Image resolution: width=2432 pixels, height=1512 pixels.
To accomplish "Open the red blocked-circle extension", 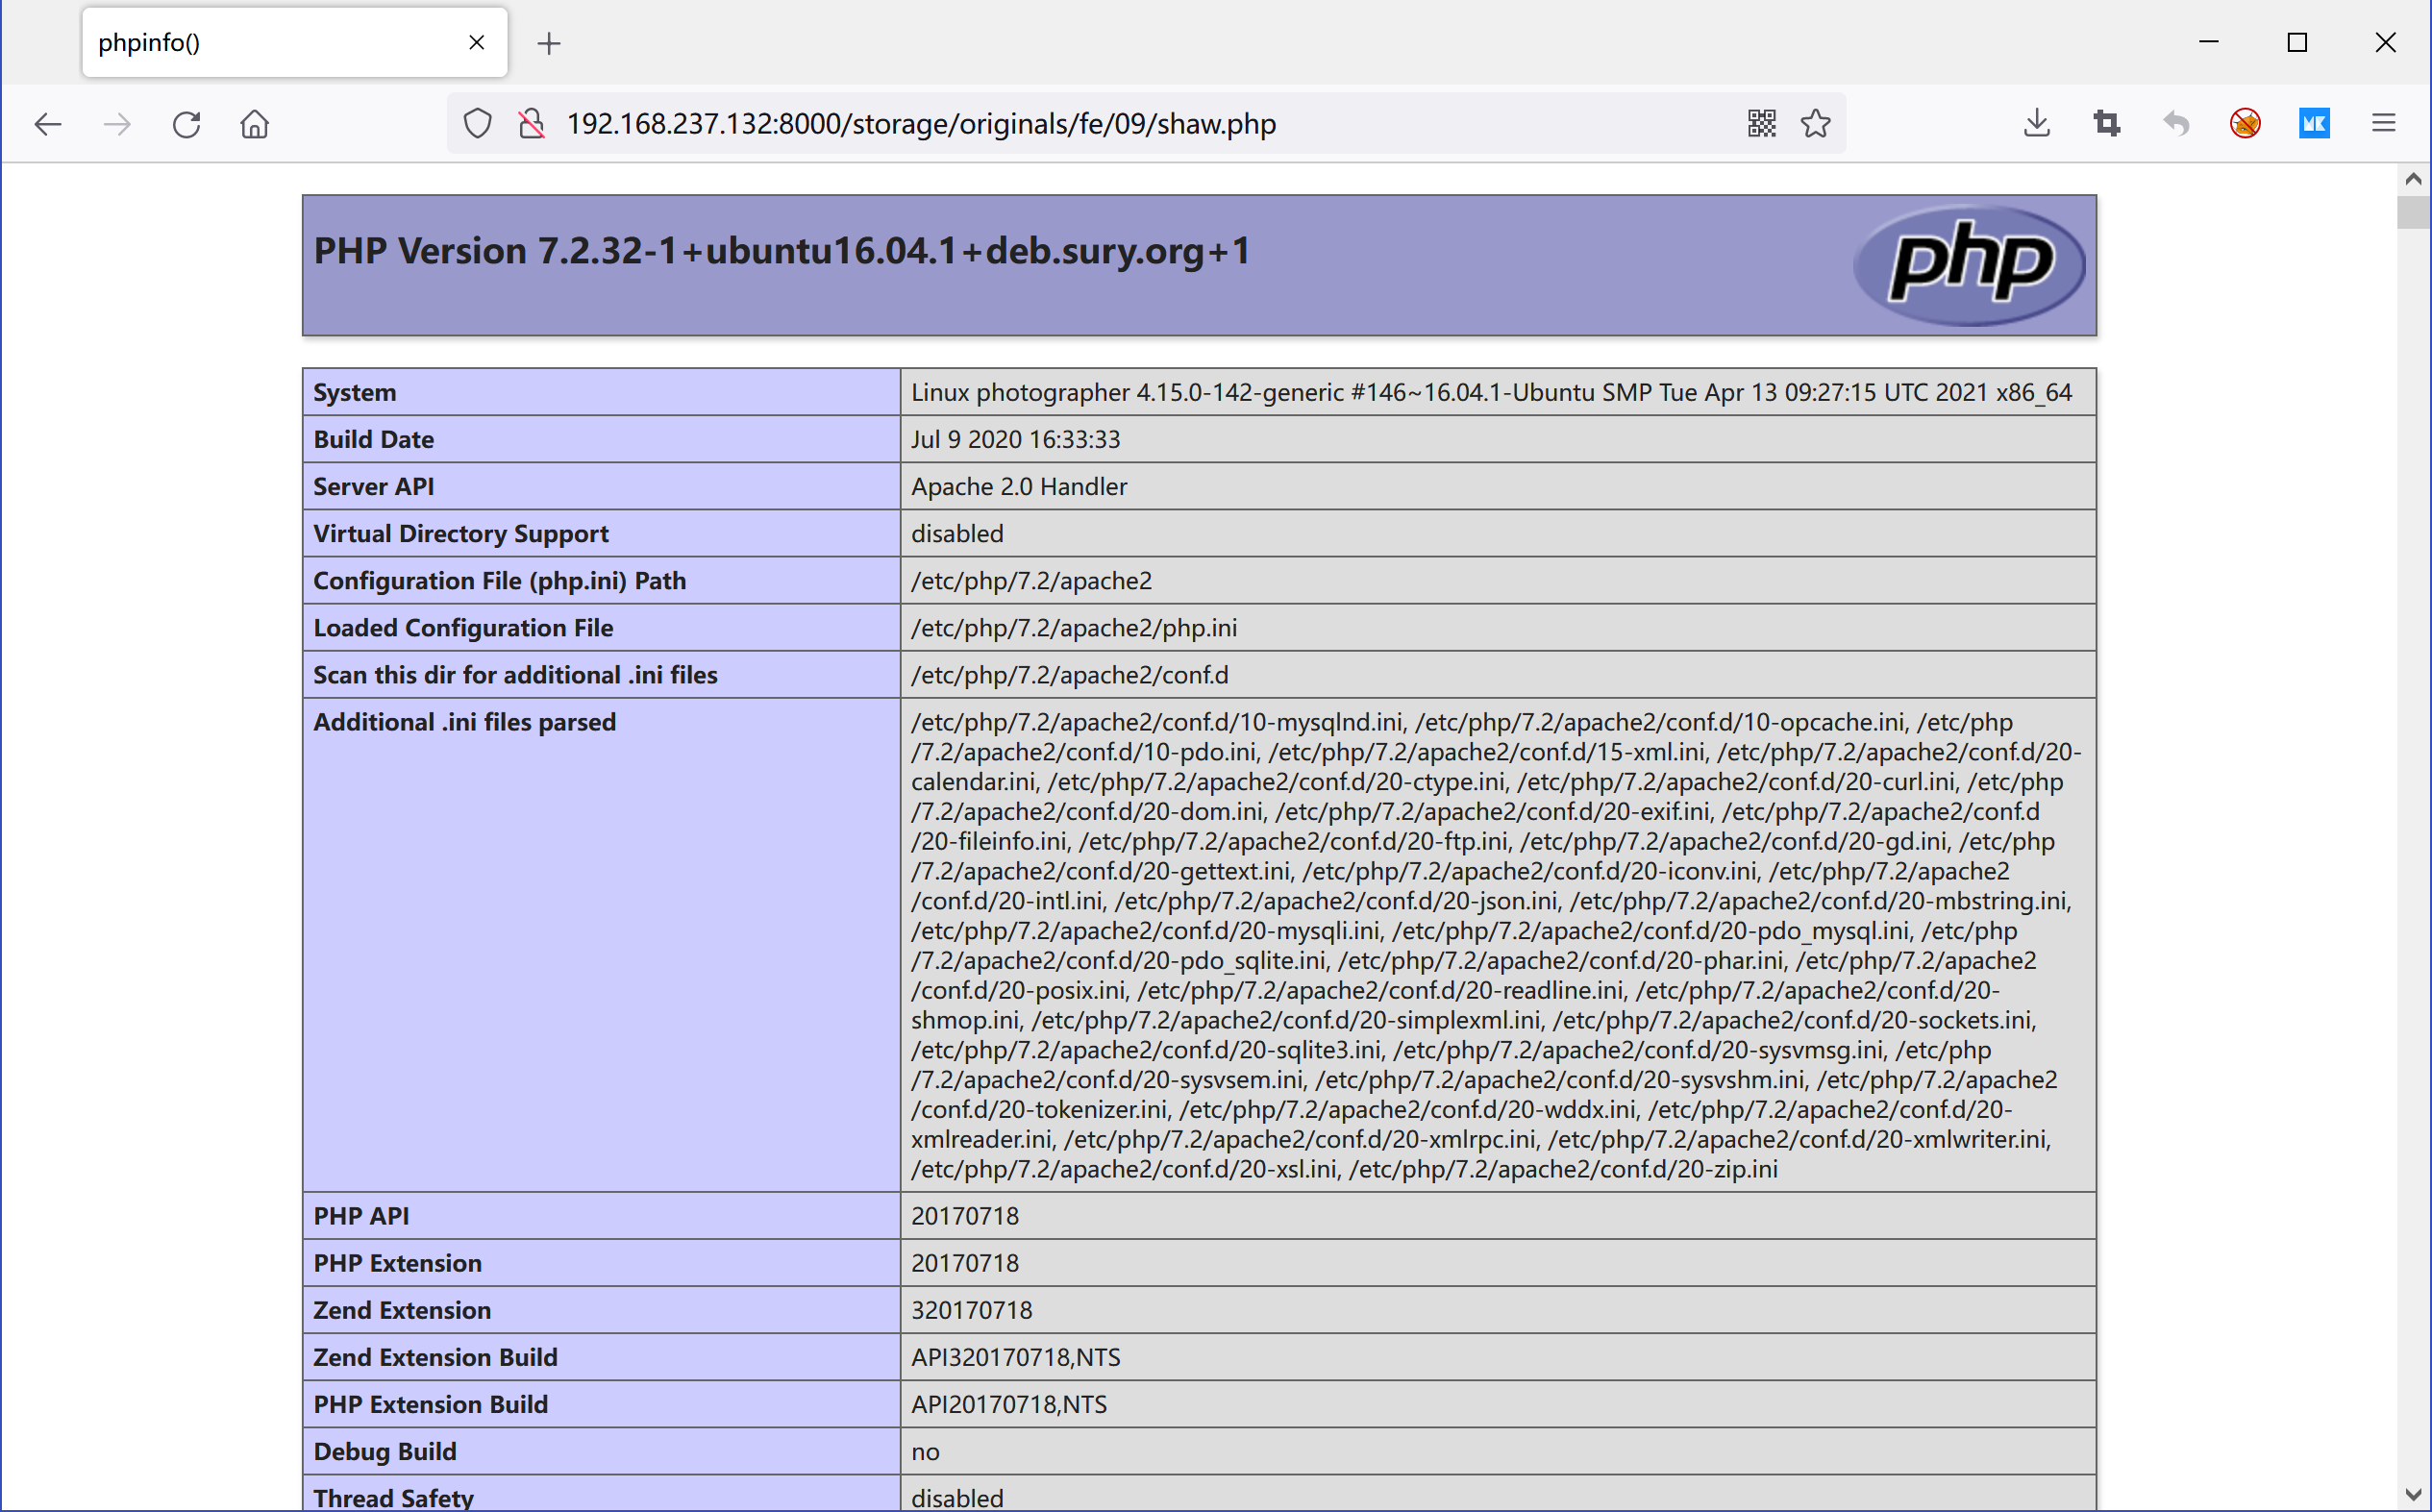I will [2245, 124].
